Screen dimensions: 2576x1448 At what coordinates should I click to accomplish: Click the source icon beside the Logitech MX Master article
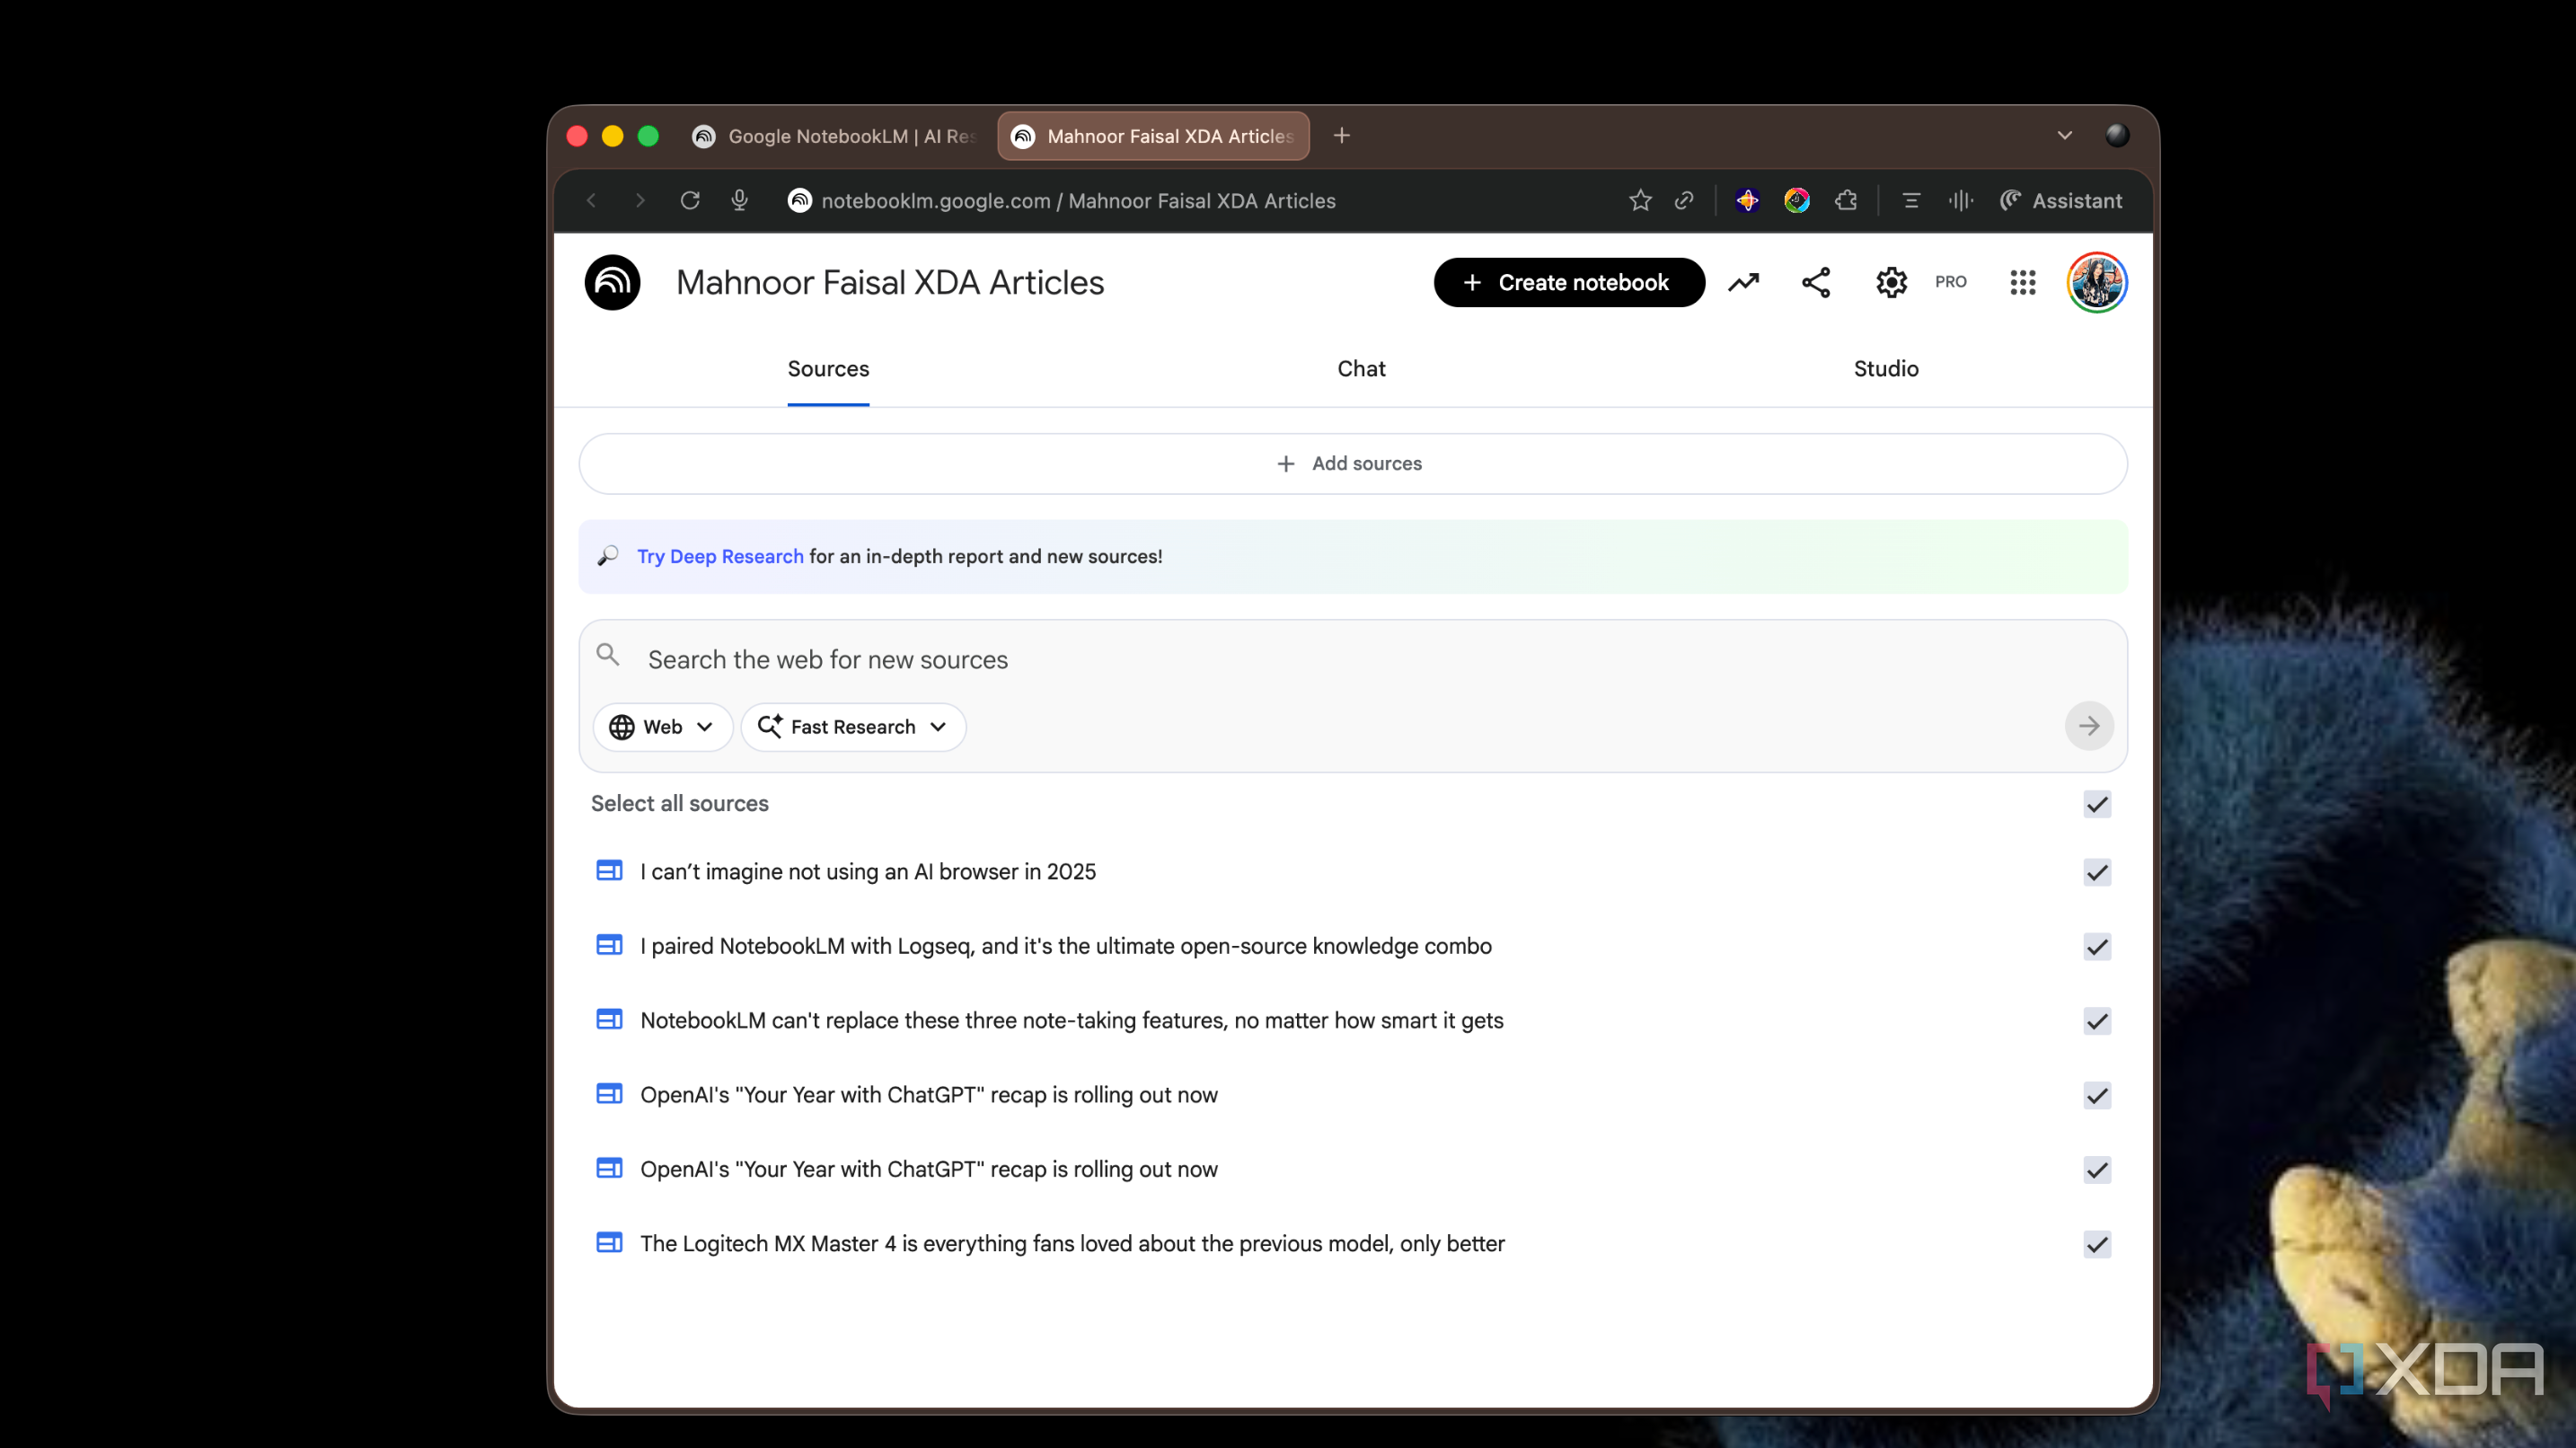[x=609, y=1243]
